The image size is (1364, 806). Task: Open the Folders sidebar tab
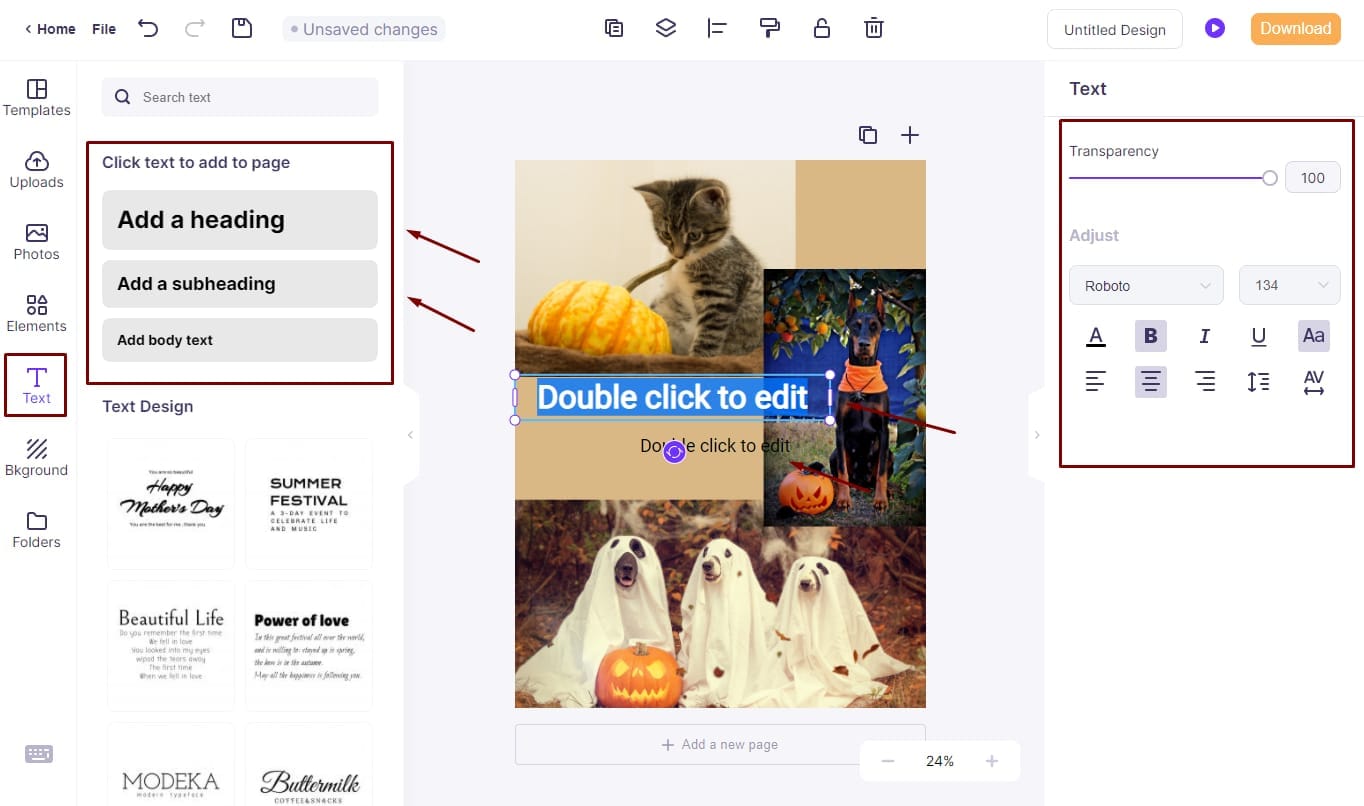37,530
